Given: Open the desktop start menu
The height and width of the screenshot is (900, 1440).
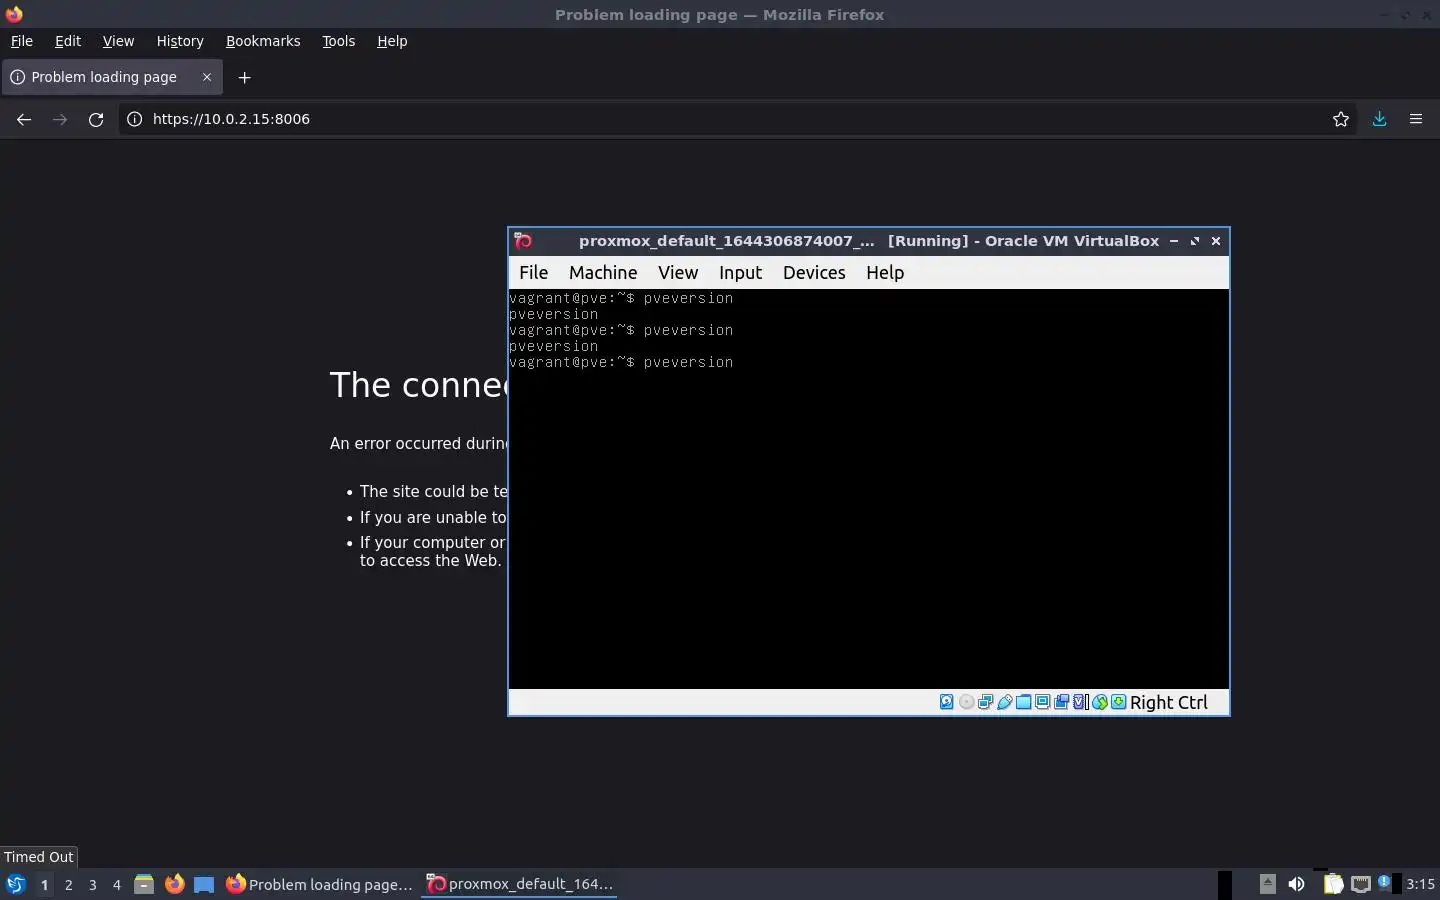Looking at the screenshot, I should tap(15, 884).
